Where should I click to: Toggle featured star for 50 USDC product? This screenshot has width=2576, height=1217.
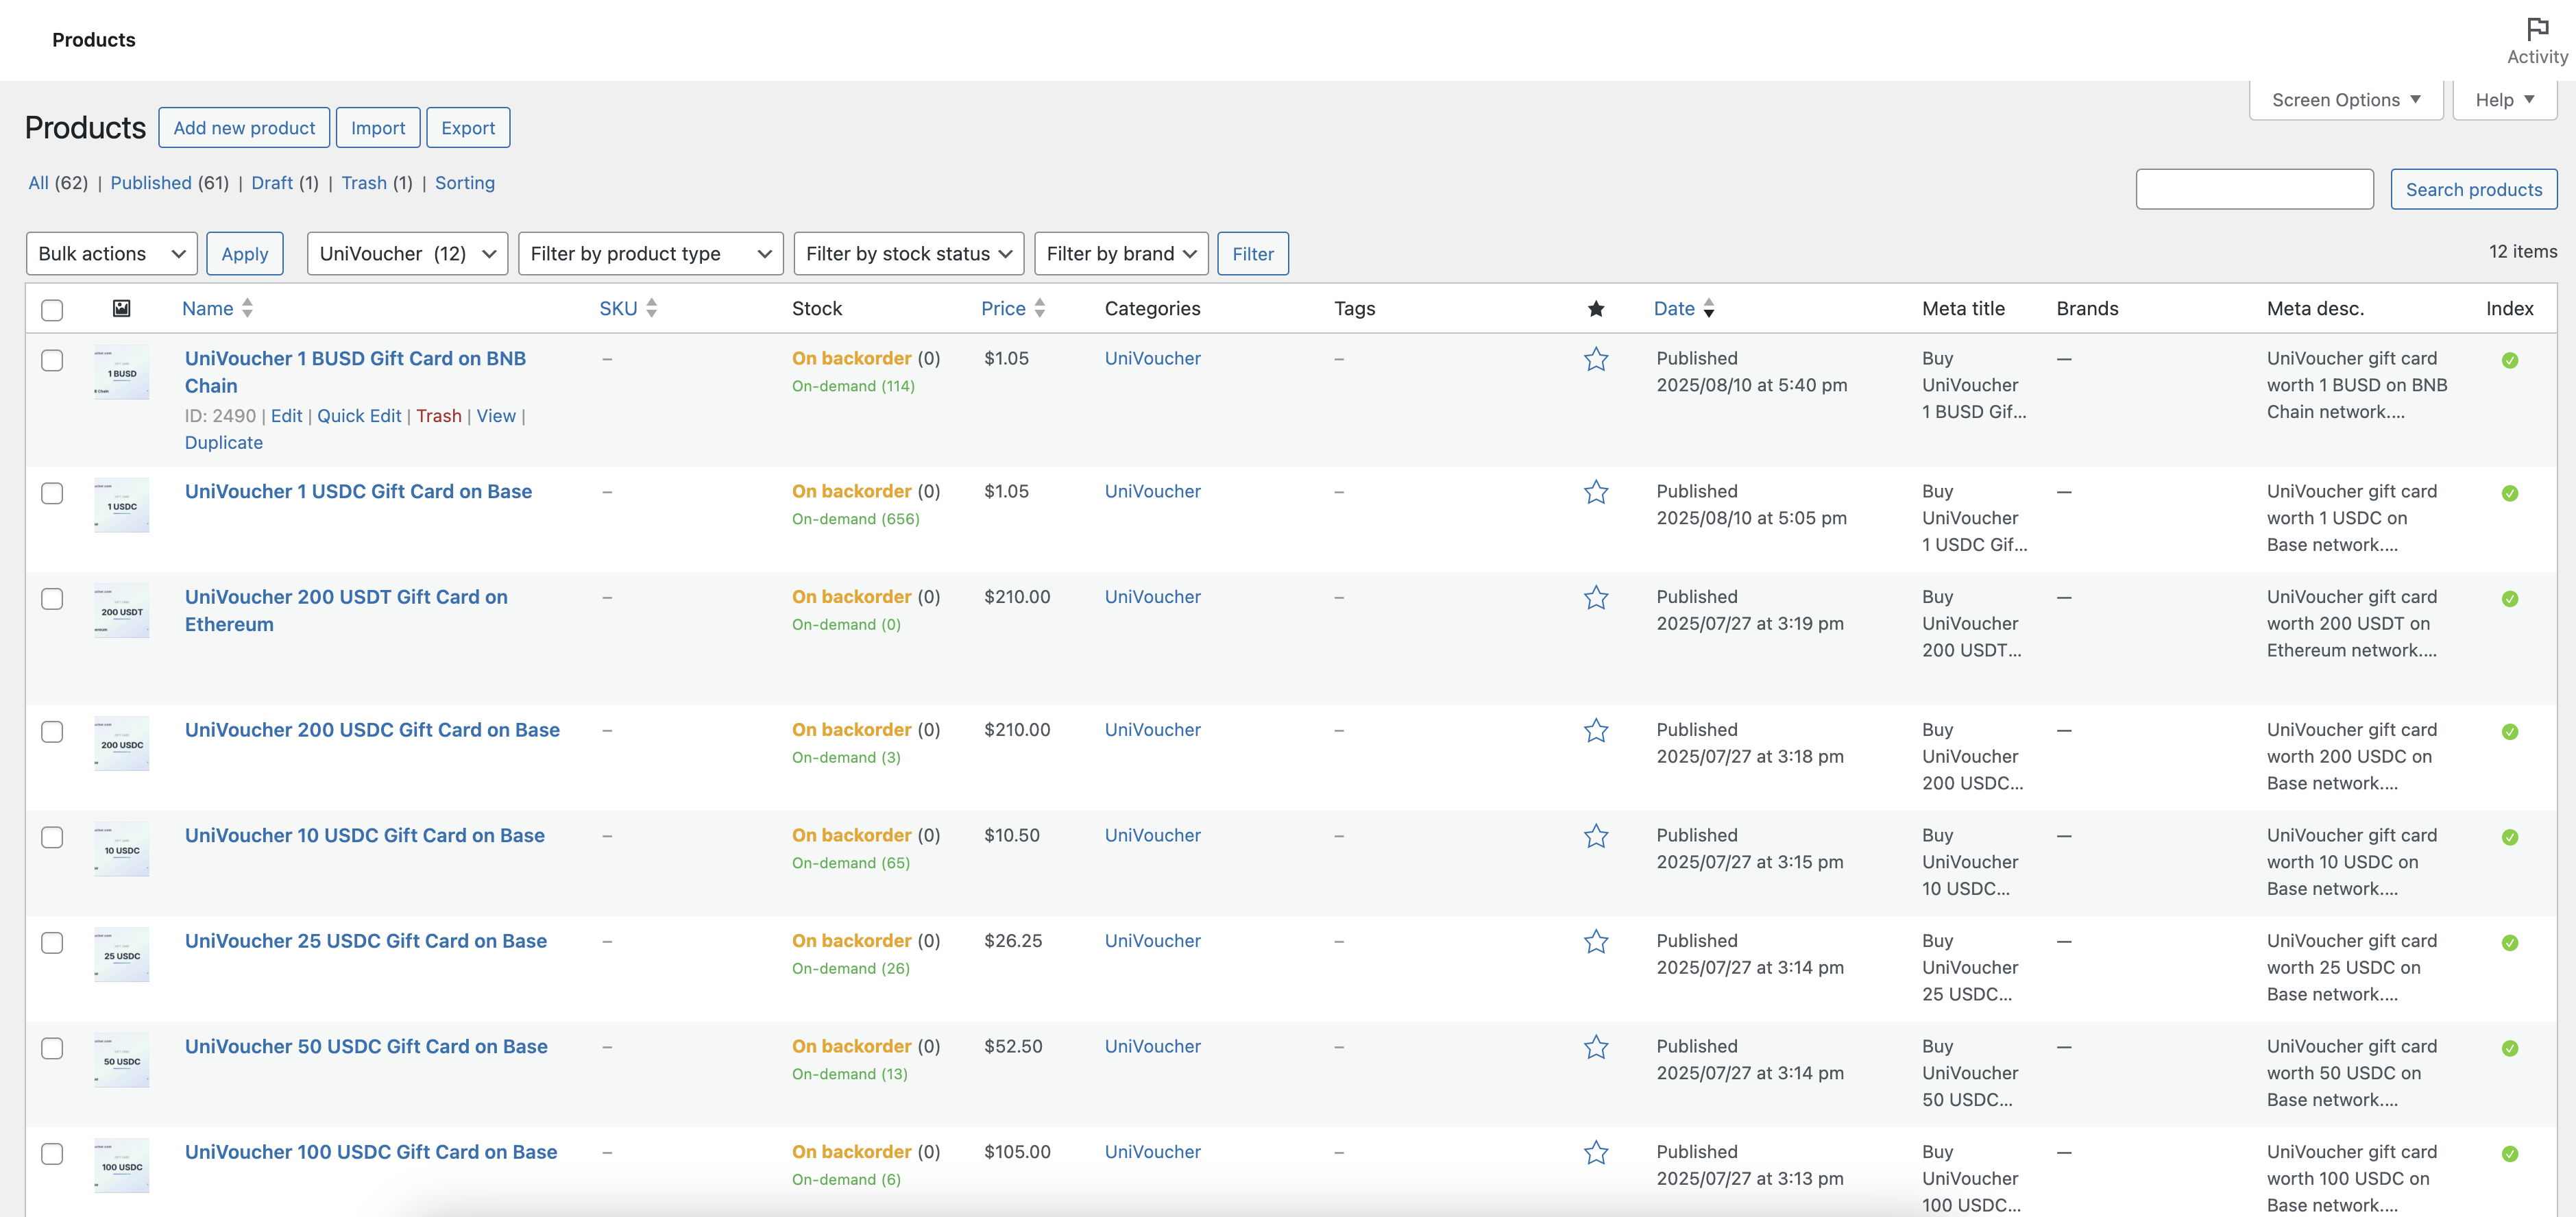(x=1595, y=1047)
